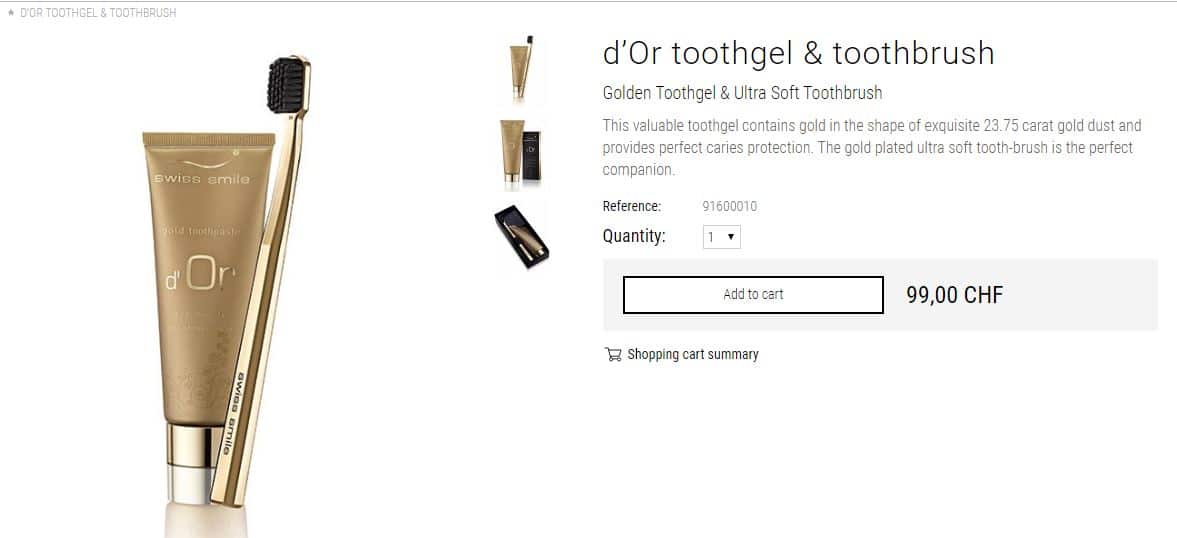Click the swiss smile text on the toothbrush handle

tap(233, 413)
